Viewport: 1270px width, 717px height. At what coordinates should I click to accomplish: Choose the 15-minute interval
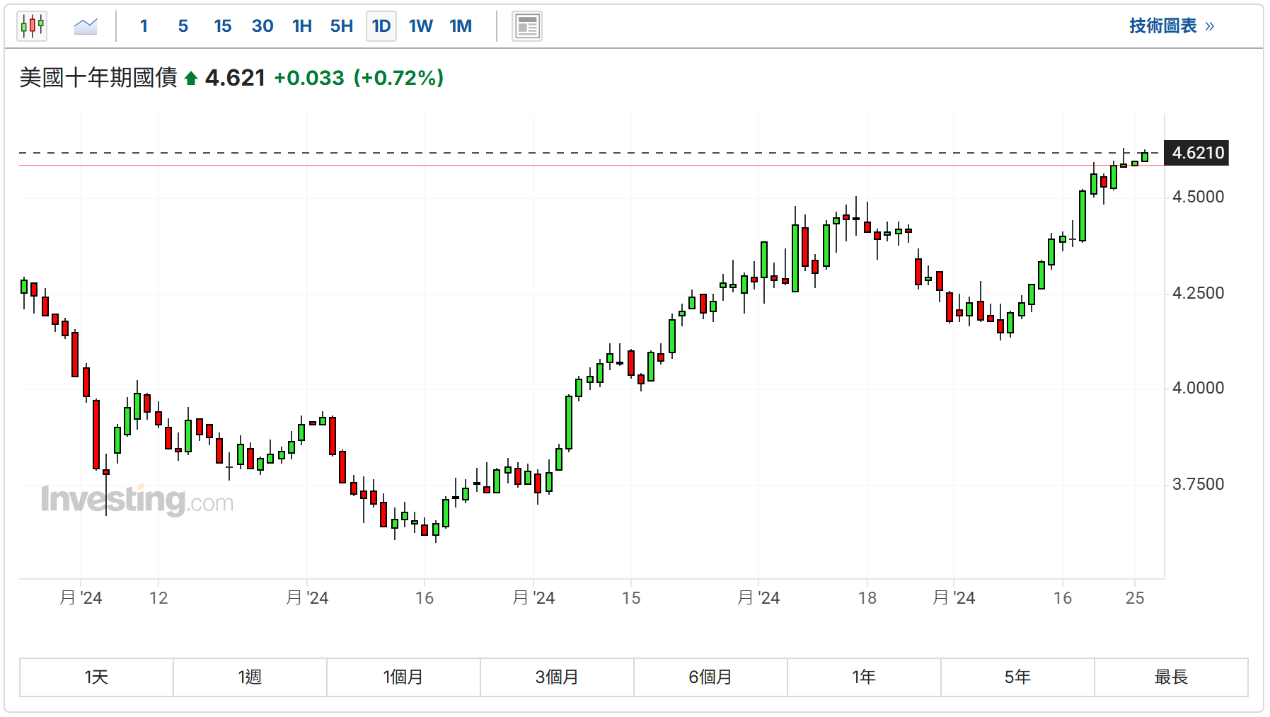click(x=222, y=26)
